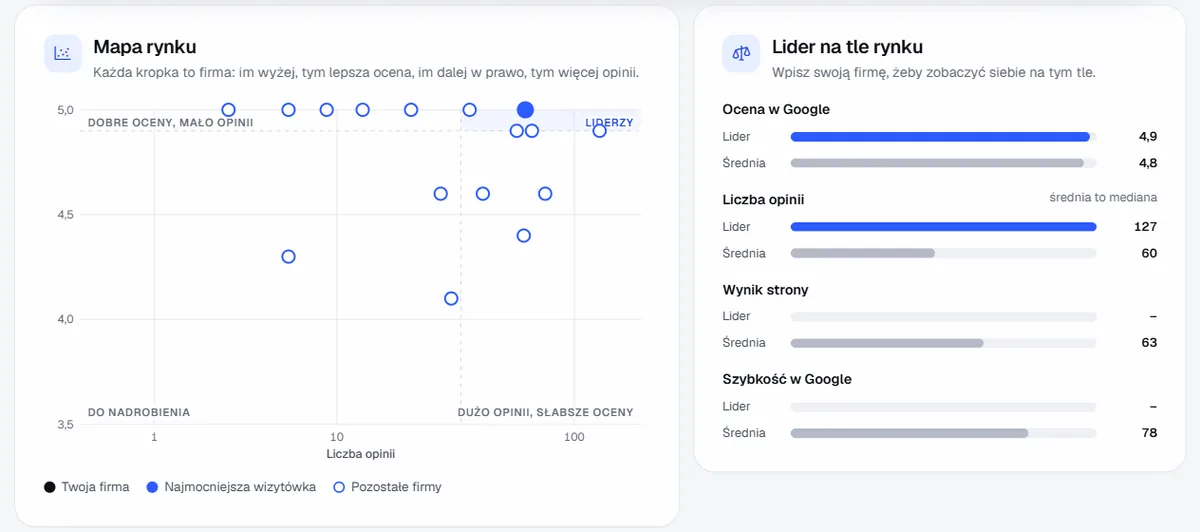Screen dimensions: 1200x532
Task: Click the Ocena w Google section title
Action: point(776,109)
